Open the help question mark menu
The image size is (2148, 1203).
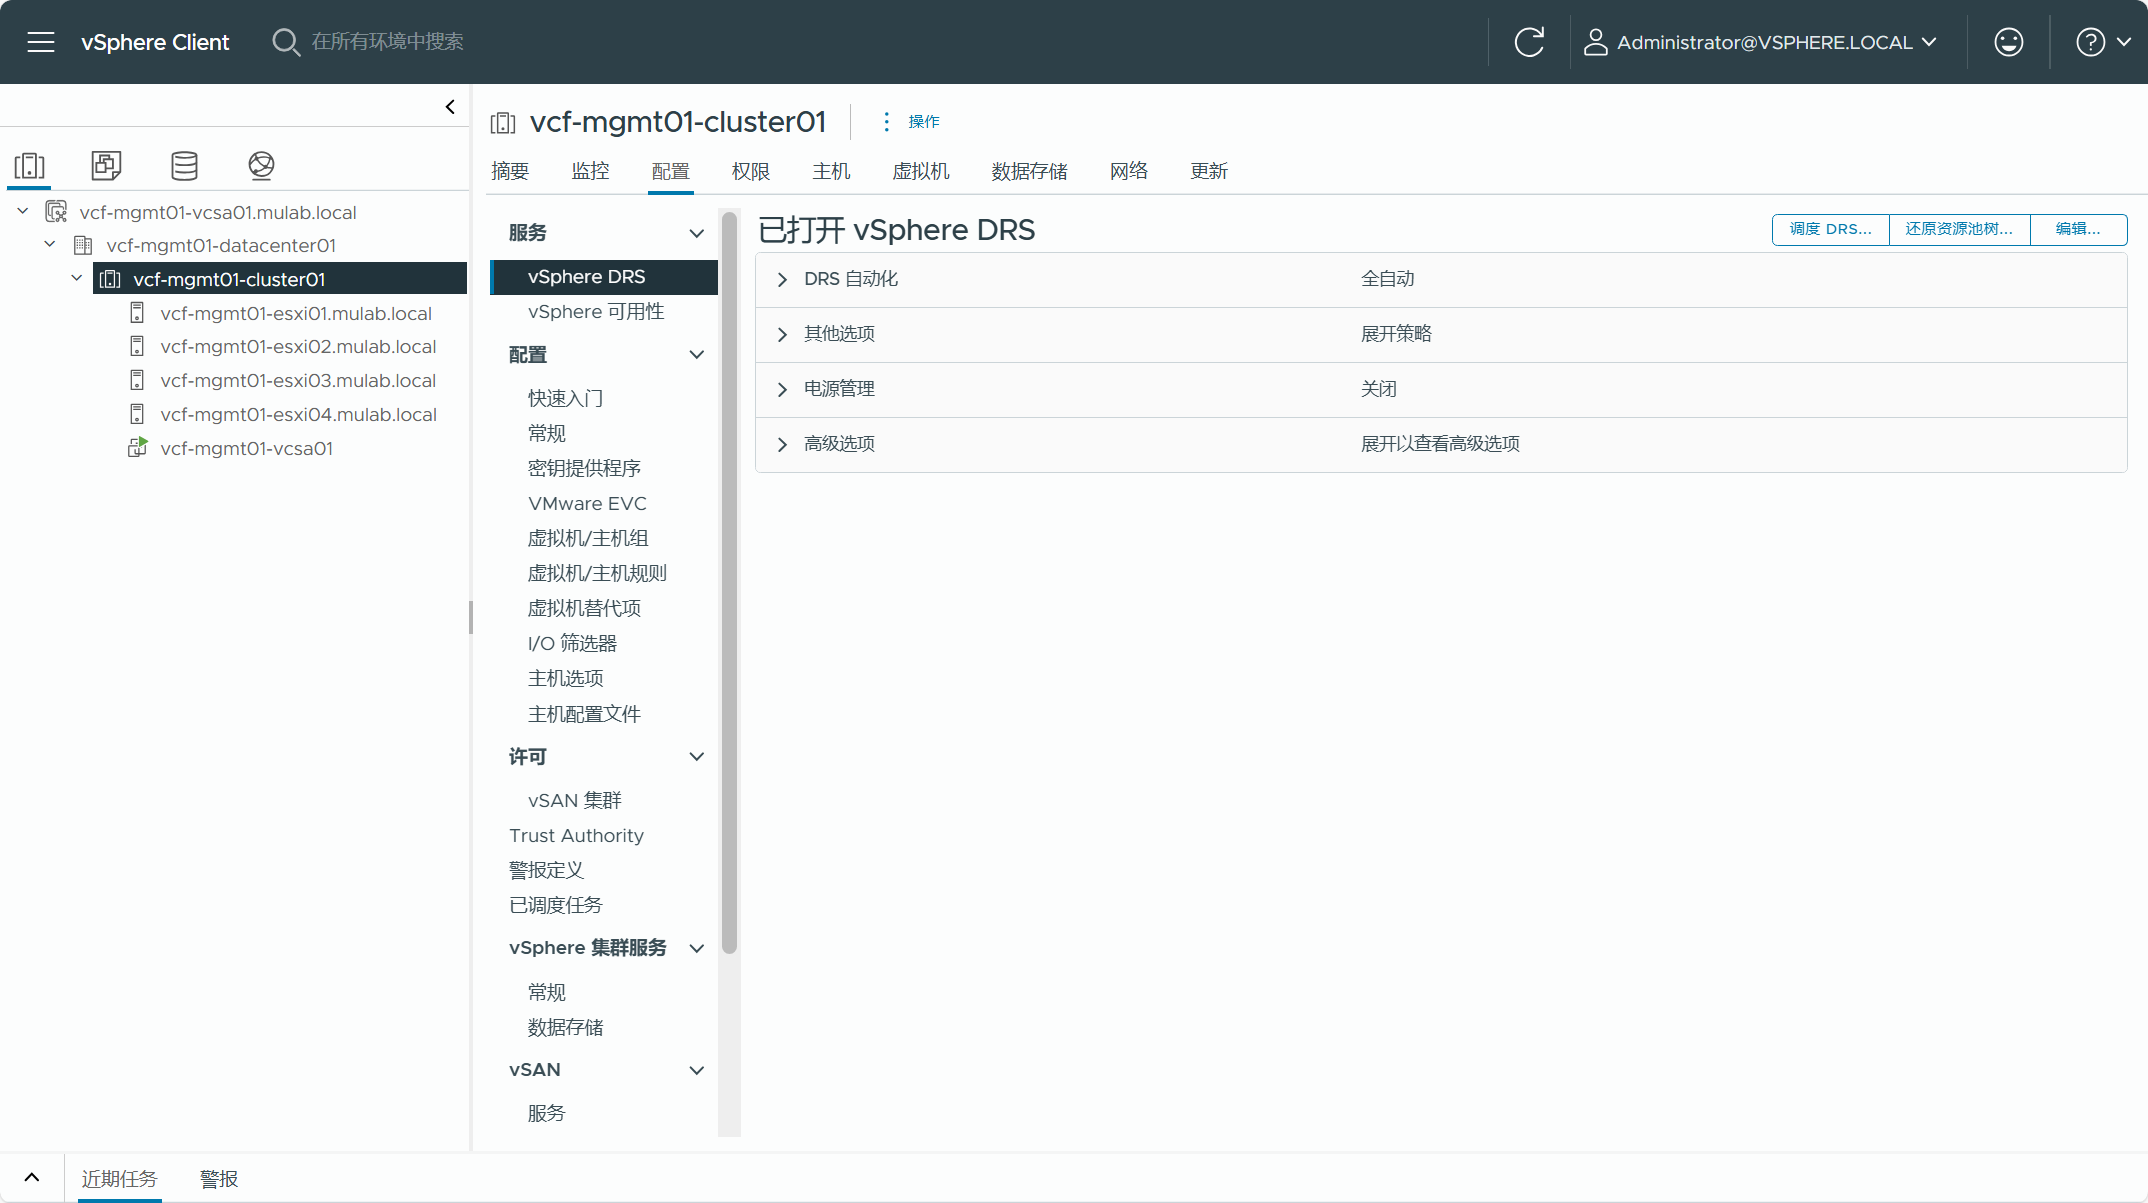click(2090, 42)
